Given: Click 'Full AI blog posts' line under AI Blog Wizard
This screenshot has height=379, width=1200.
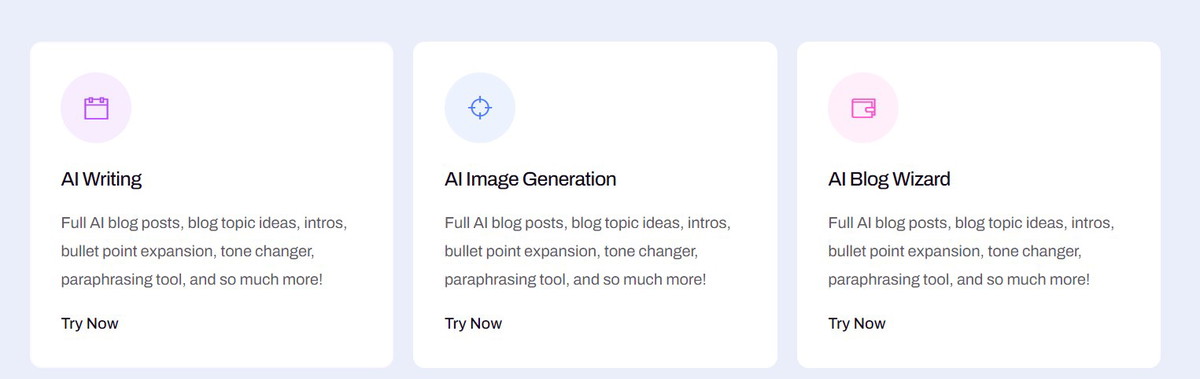Looking at the screenshot, I should 972,222.
